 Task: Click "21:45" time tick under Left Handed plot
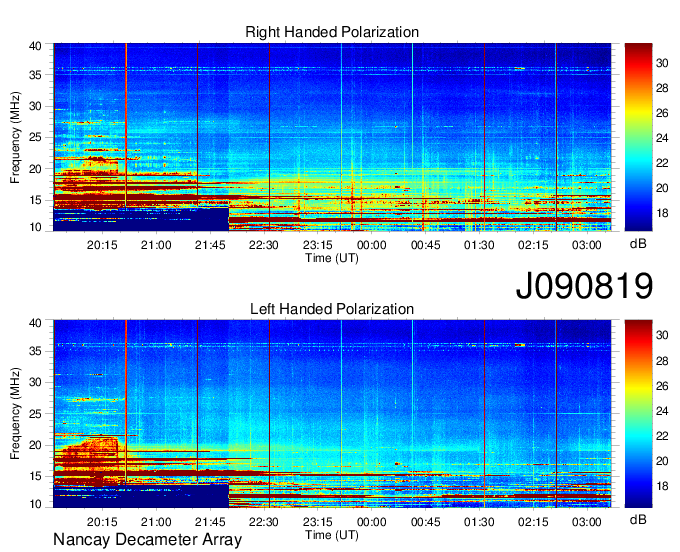tap(210, 522)
